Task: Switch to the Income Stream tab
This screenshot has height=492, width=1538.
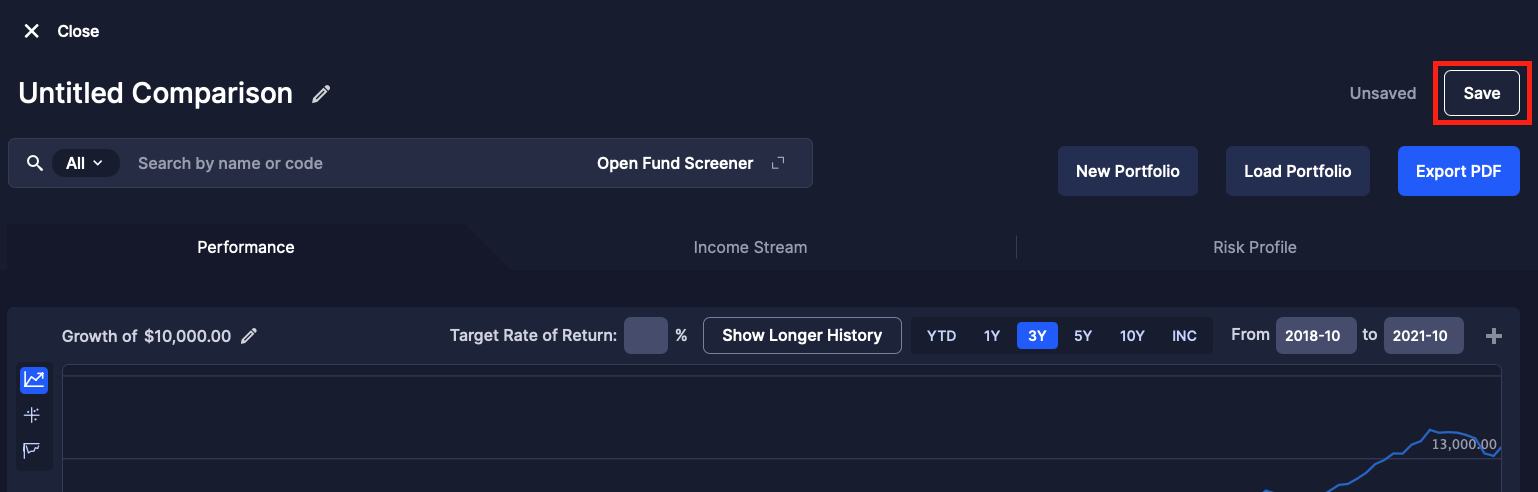Action: 750,247
